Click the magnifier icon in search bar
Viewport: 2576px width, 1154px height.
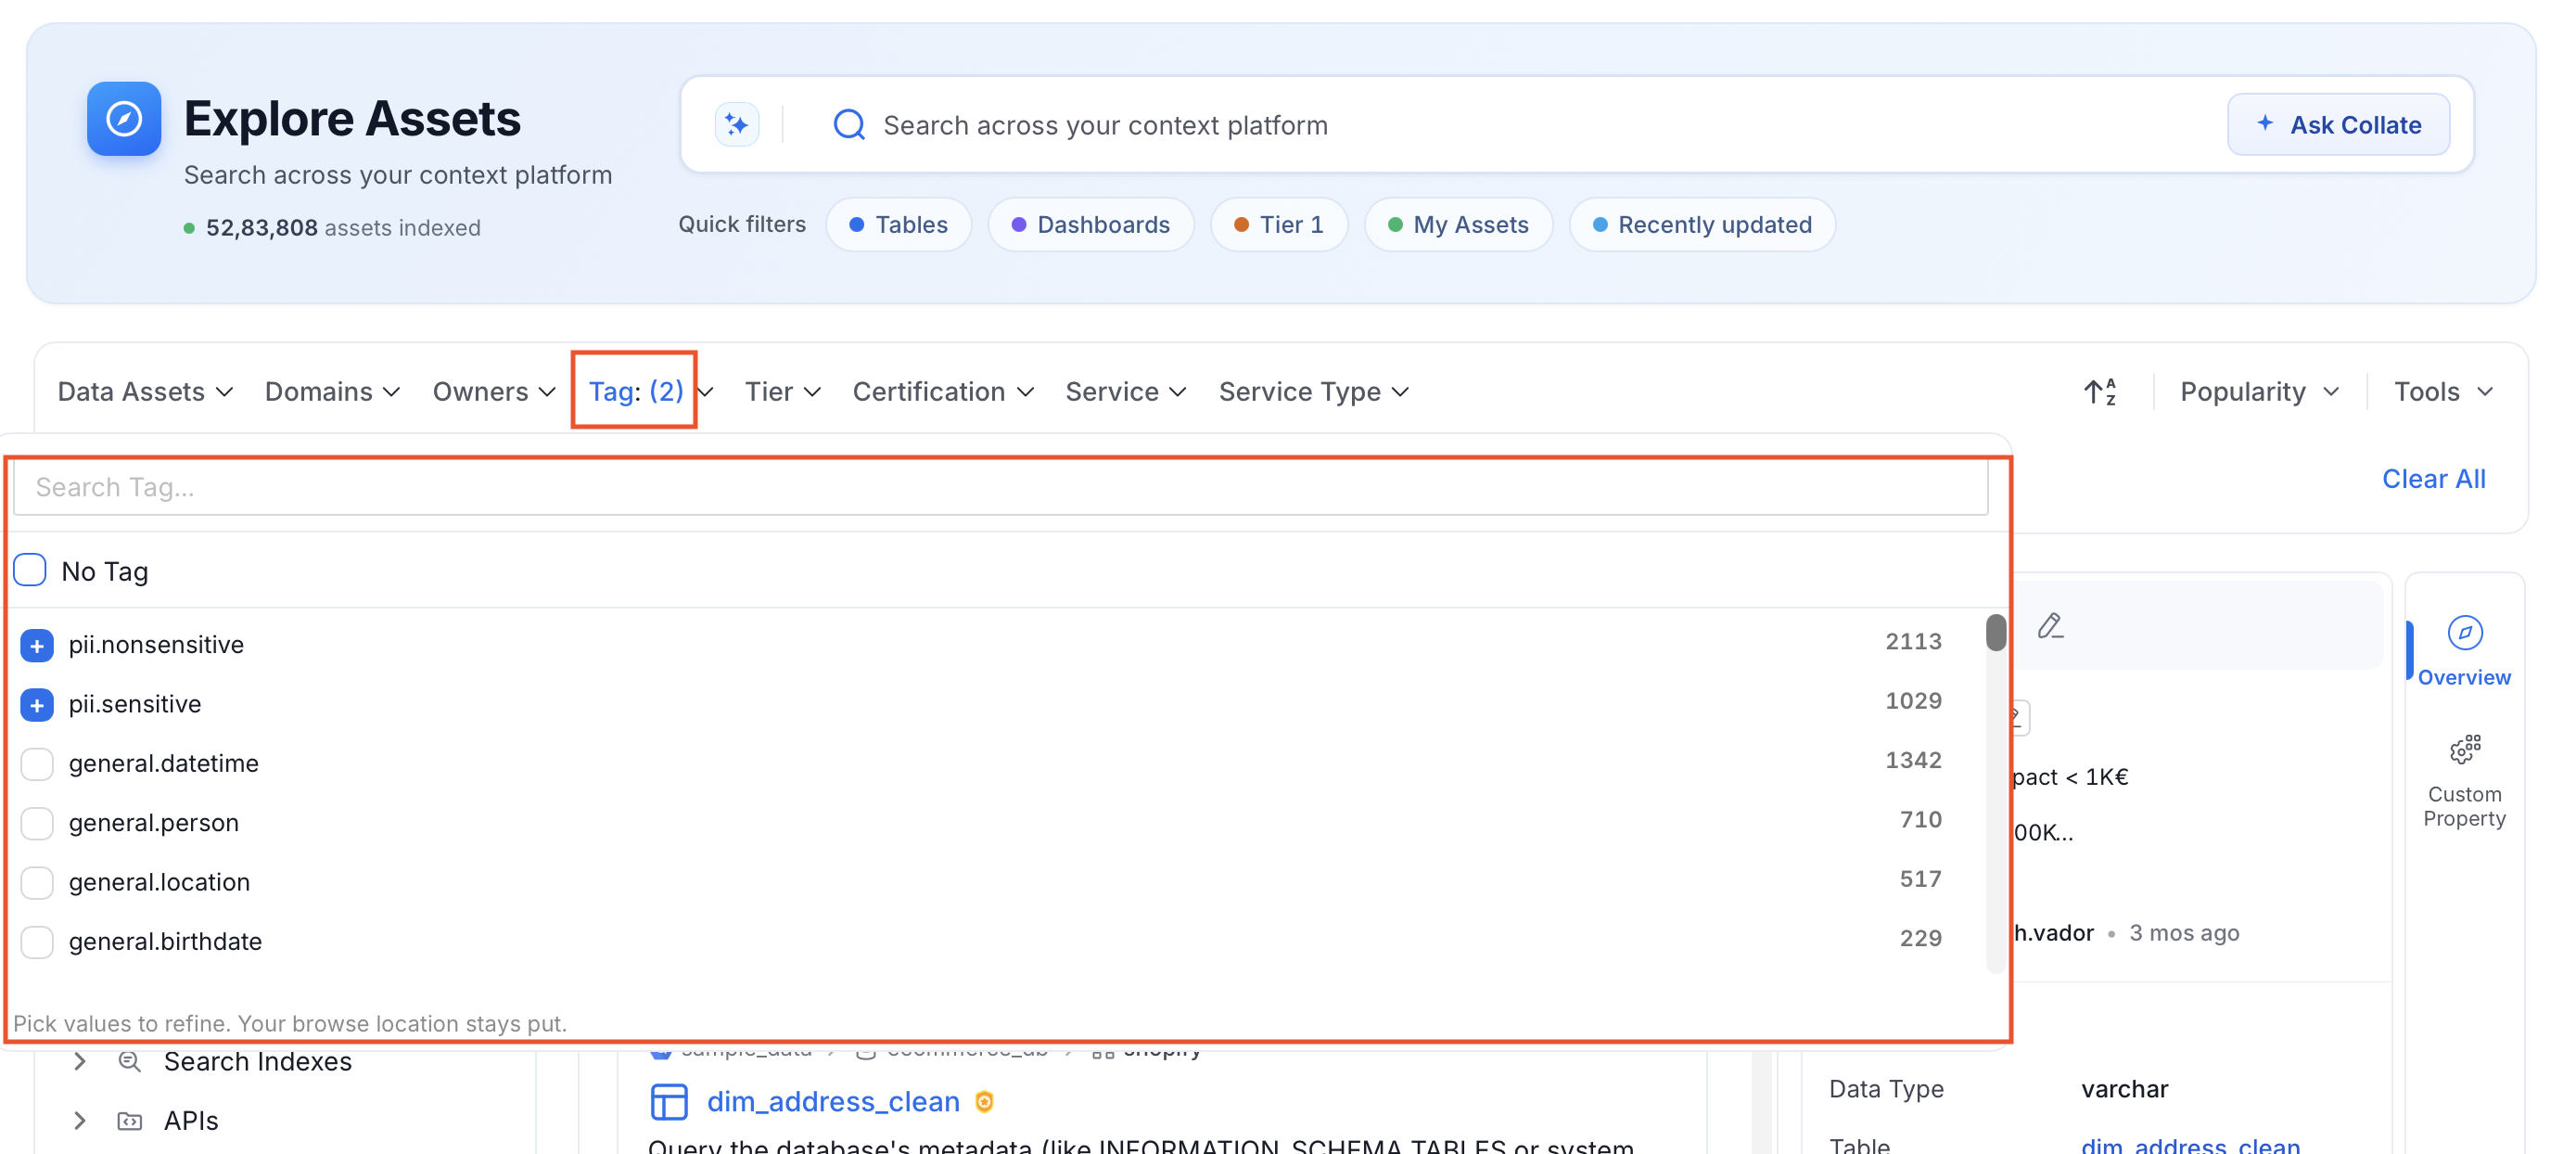(x=849, y=125)
